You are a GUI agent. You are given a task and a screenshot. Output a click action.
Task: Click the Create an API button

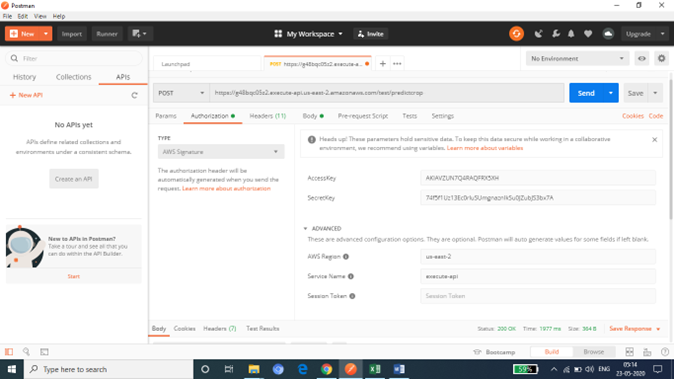point(74,179)
